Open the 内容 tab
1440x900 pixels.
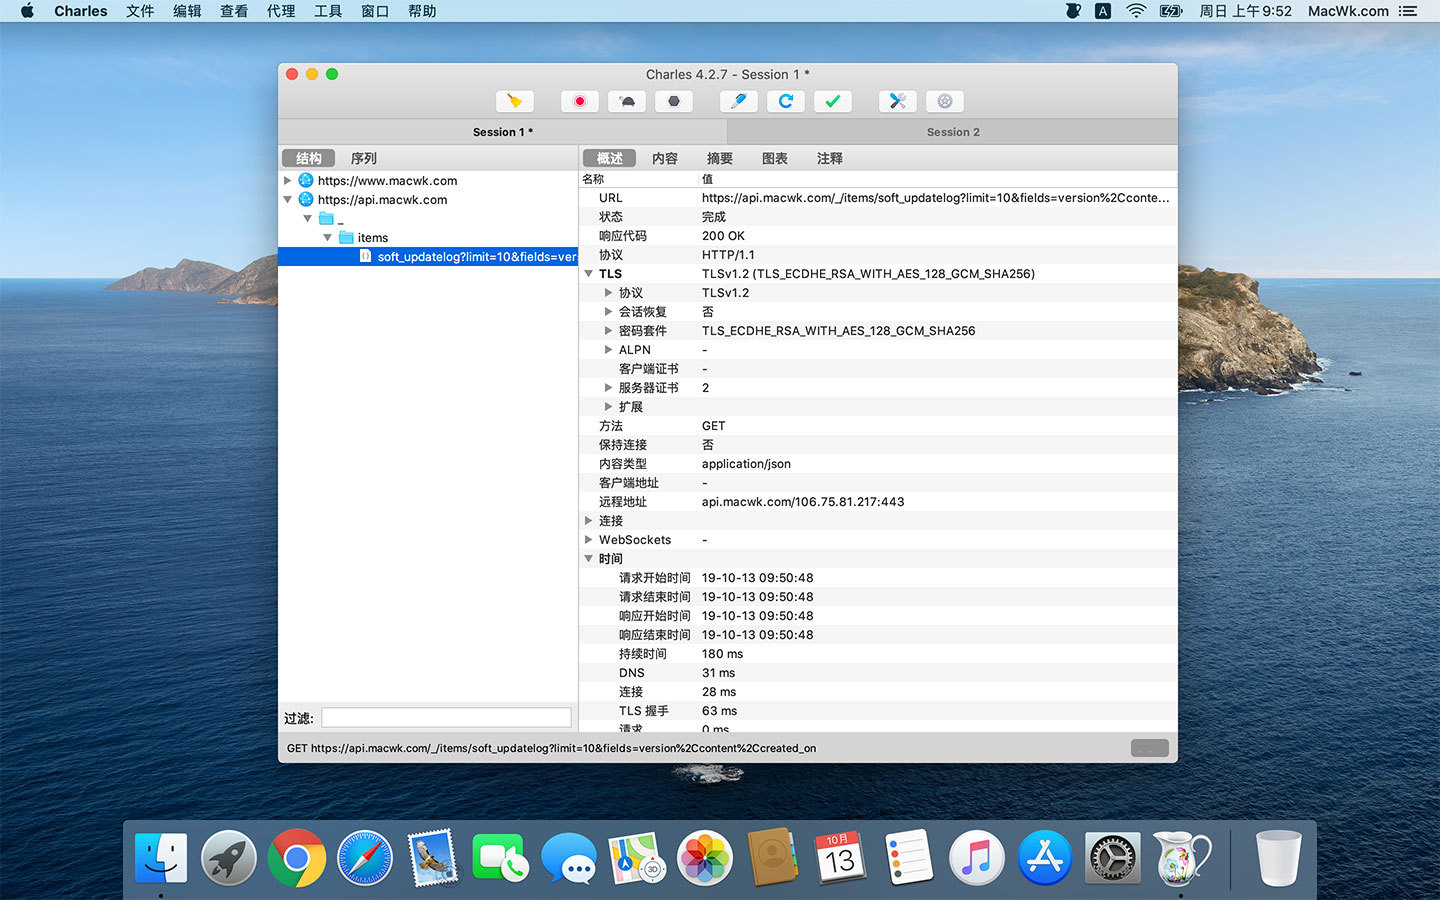(x=665, y=158)
